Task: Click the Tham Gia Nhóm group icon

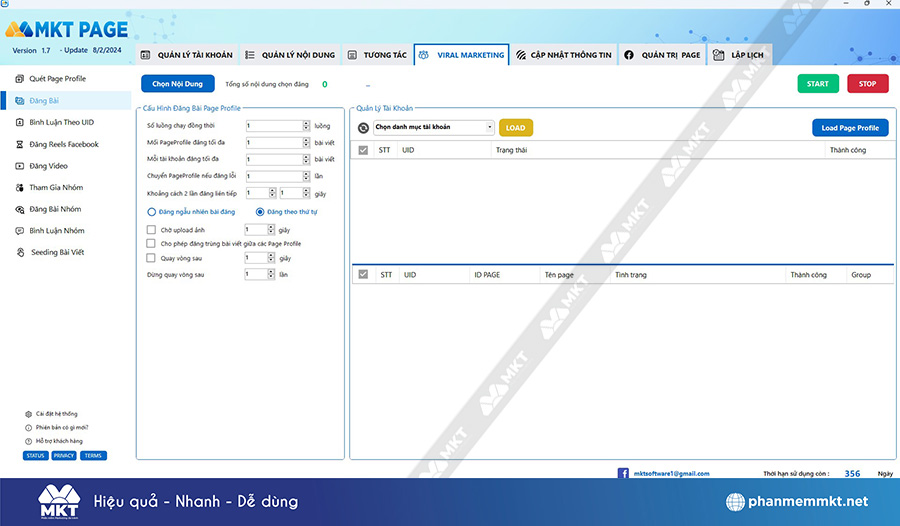Action: pos(20,187)
